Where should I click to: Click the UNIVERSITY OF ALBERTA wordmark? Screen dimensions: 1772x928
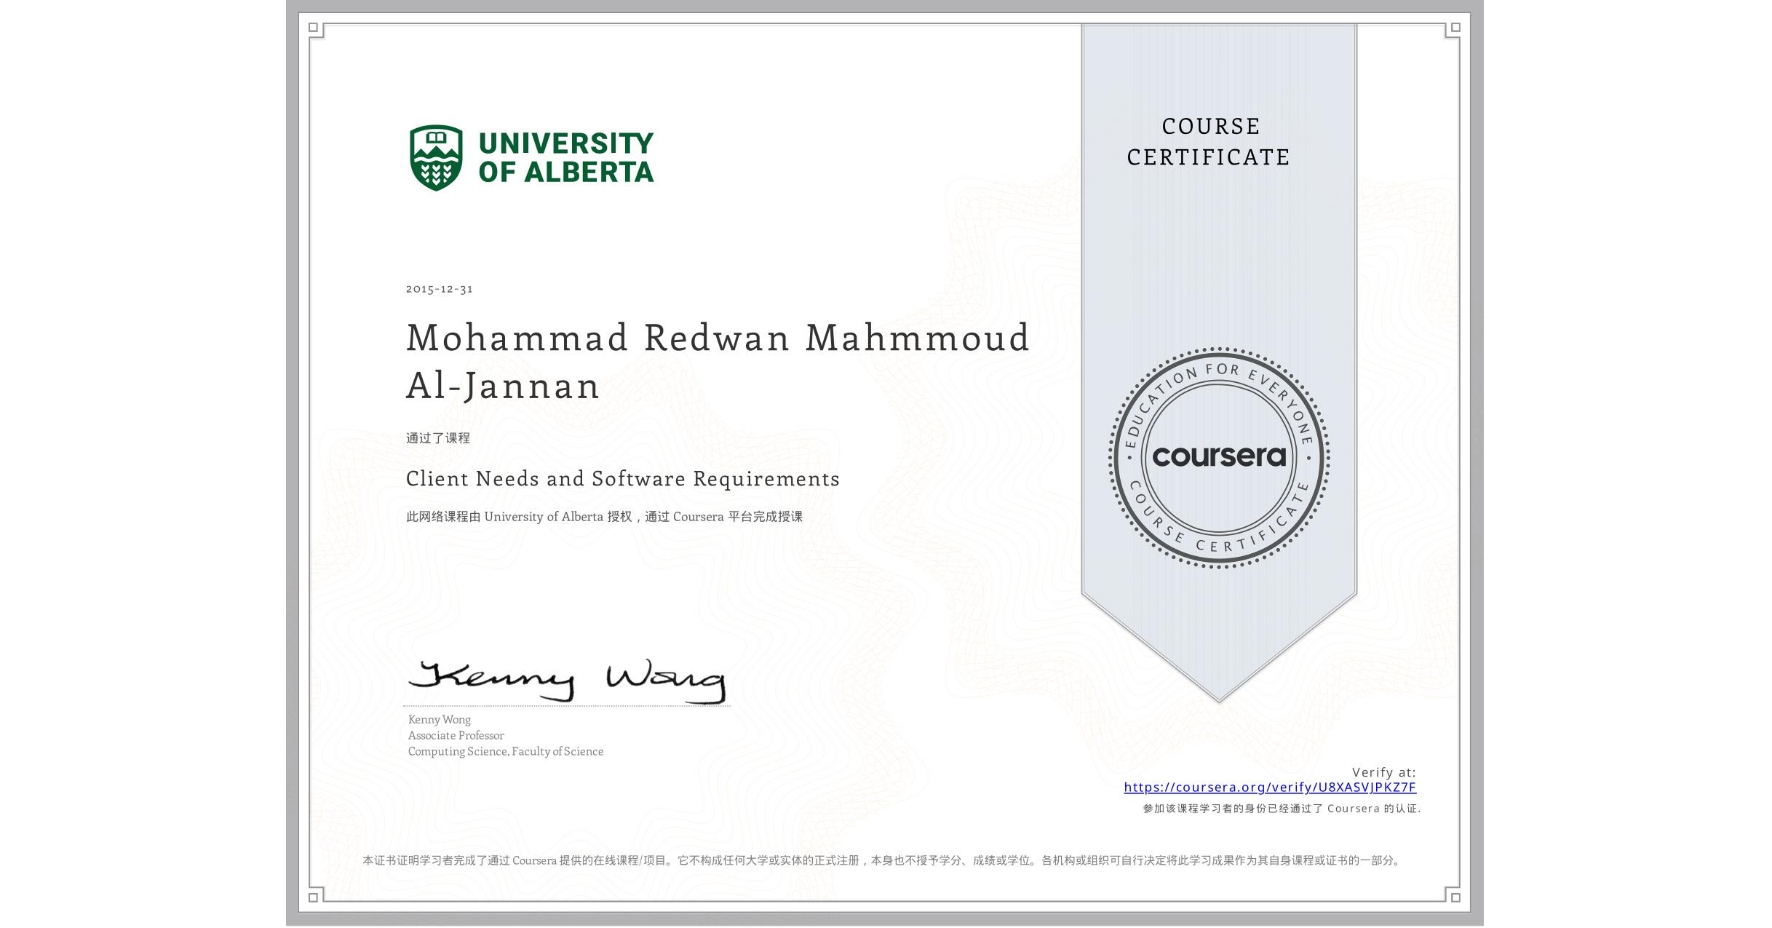565,158
